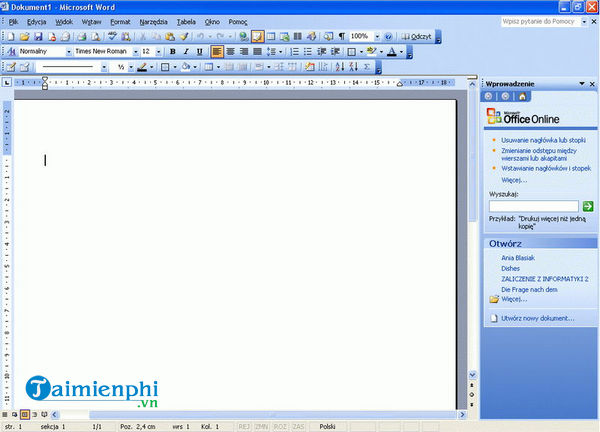Click the Wyszukaj search field
The height and width of the screenshot is (432, 600).
coord(534,206)
